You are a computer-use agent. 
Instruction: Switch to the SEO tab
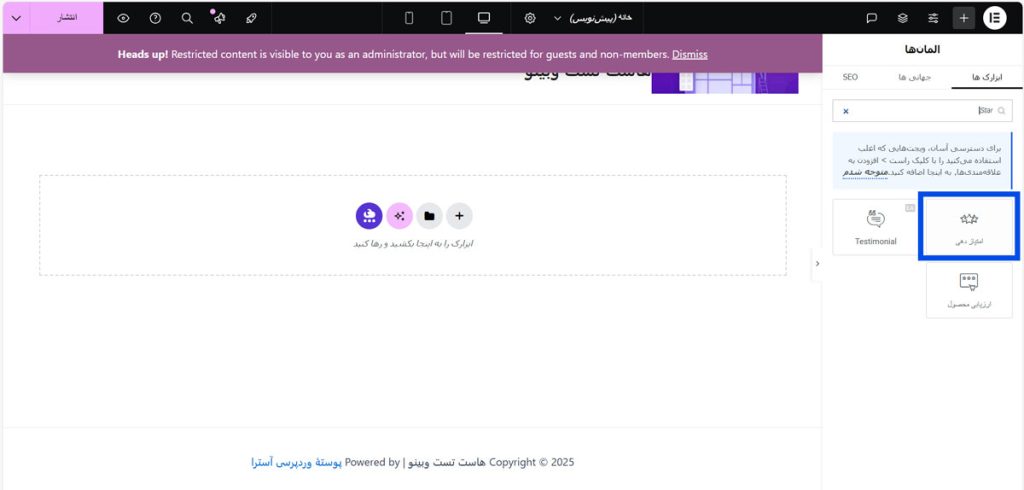(850, 77)
